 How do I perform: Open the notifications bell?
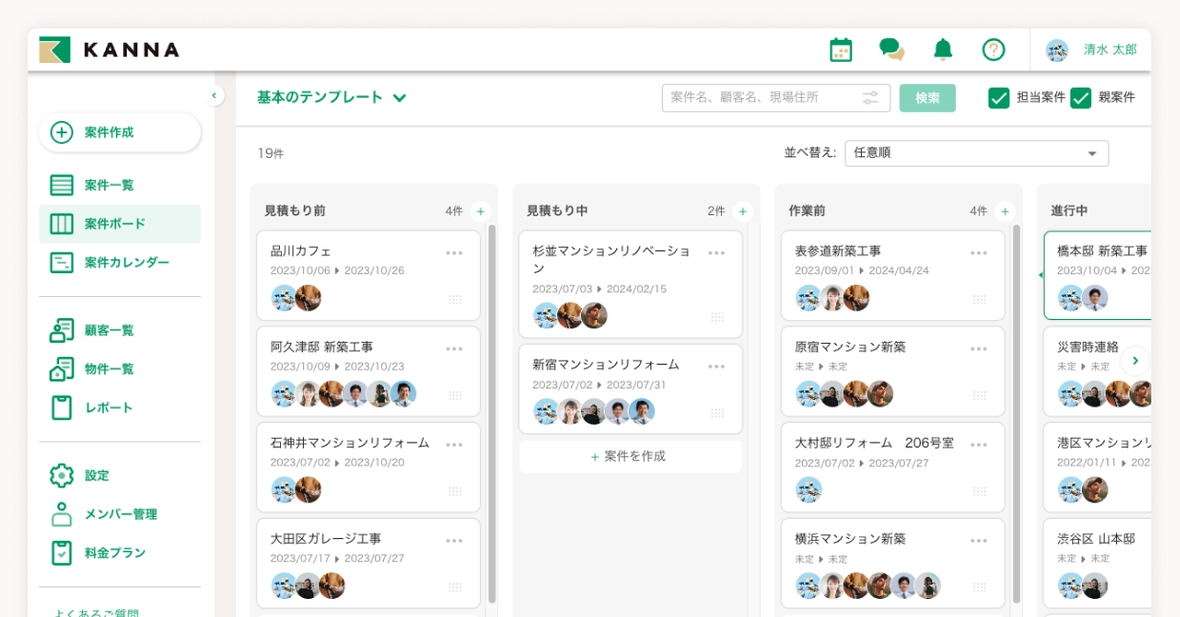[943, 50]
